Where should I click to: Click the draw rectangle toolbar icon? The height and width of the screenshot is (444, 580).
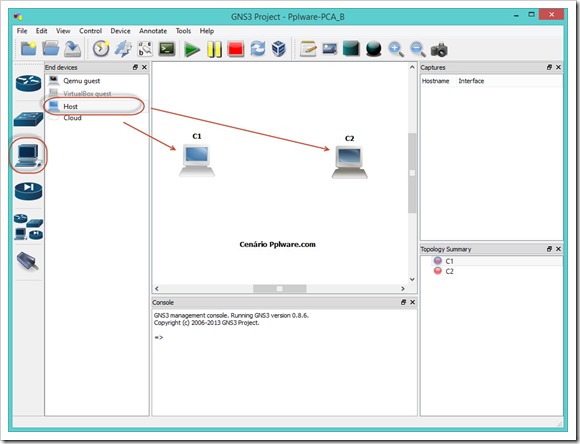click(351, 49)
